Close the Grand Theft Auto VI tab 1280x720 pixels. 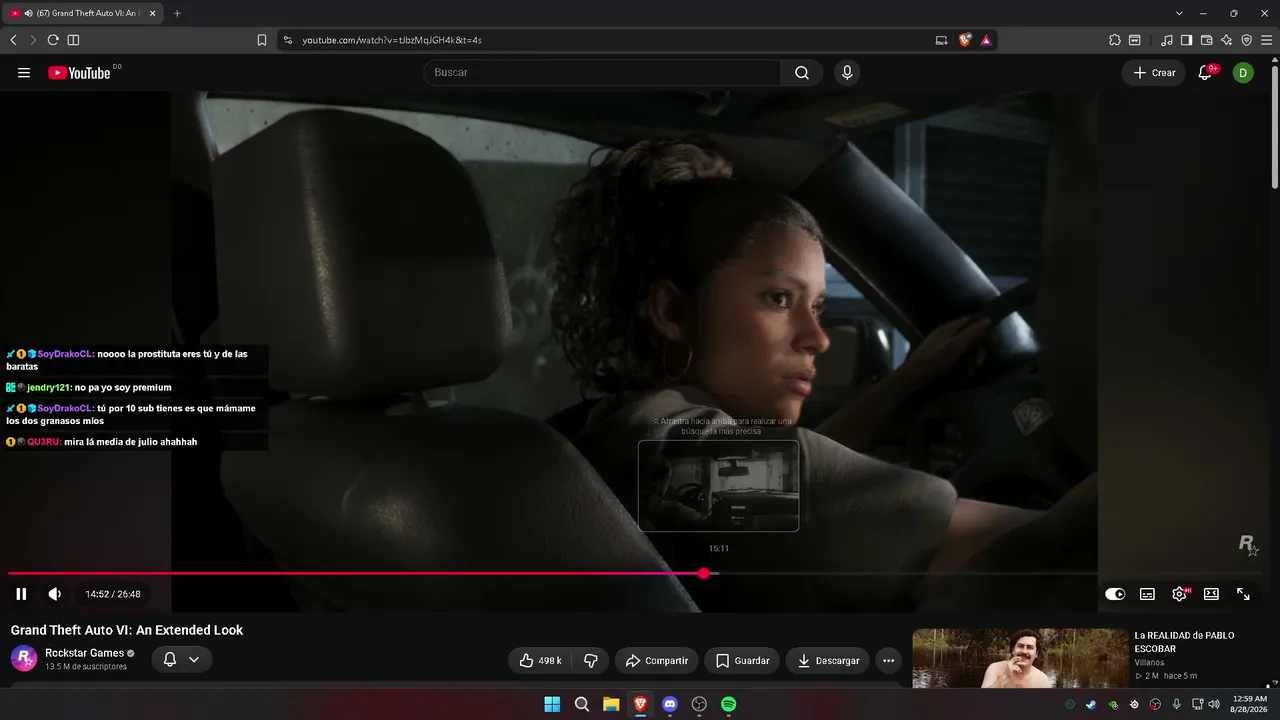(153, 13)
